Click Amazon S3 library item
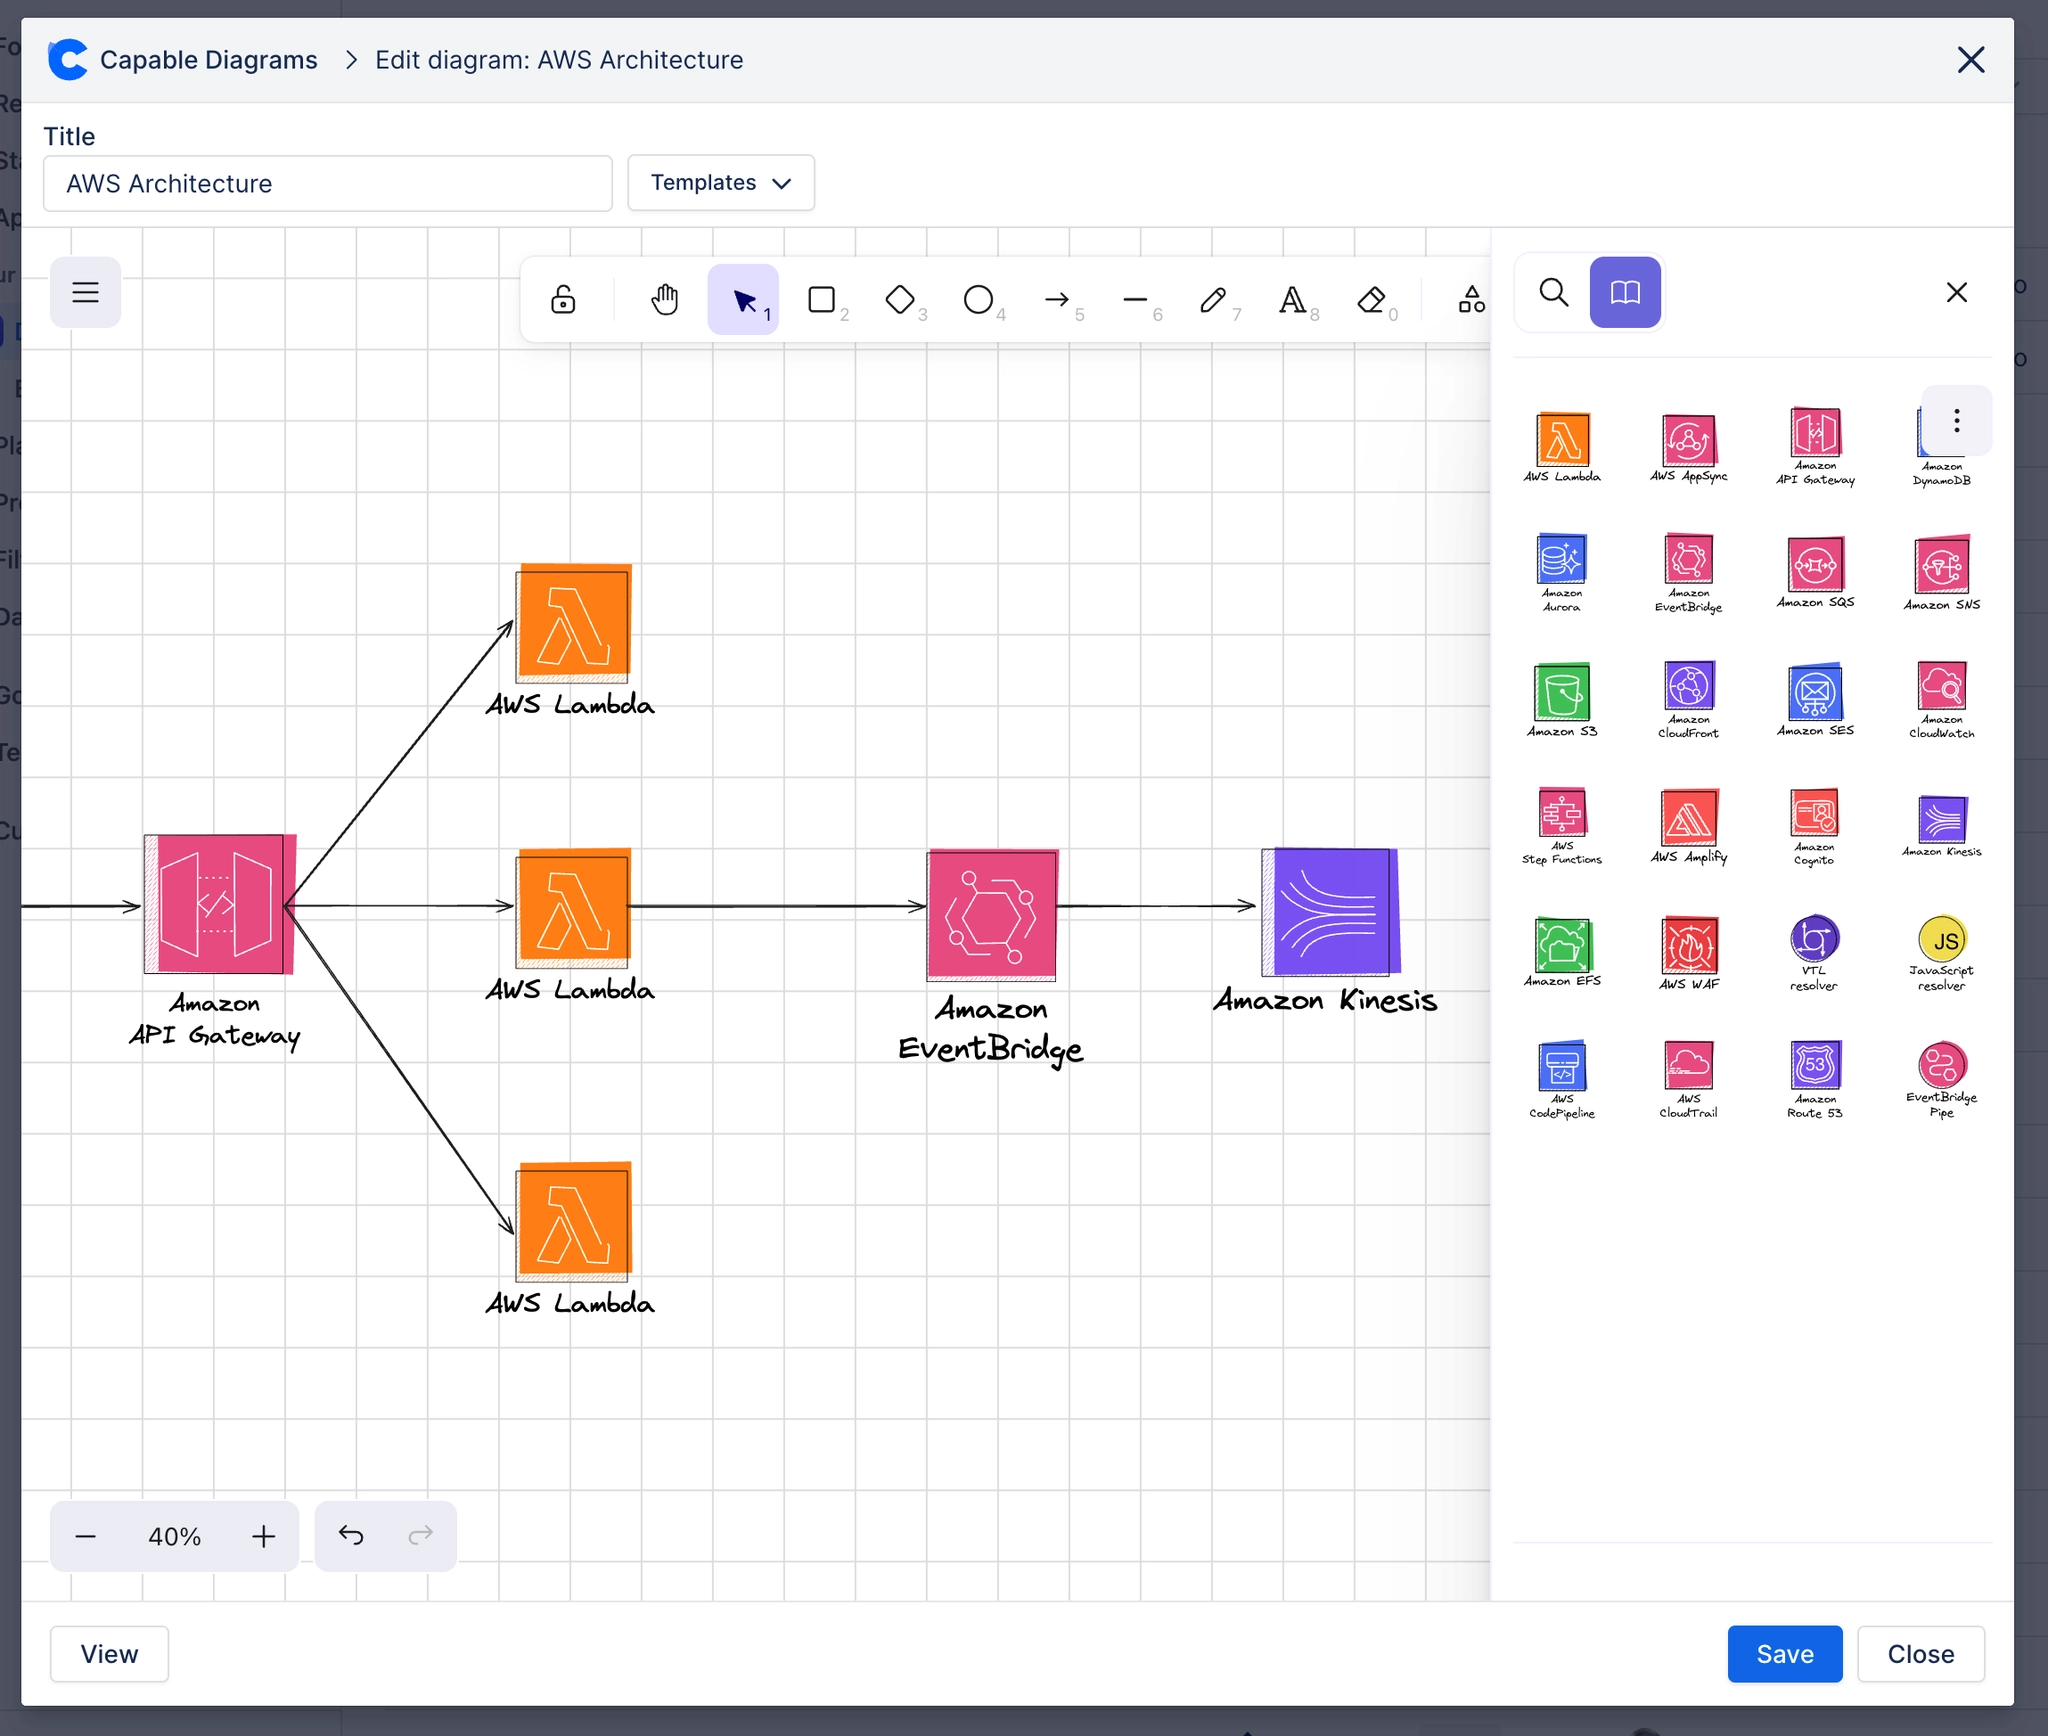This screenshot has height=1736, width=2048. pyautogui.click(x=1562, y=699)
